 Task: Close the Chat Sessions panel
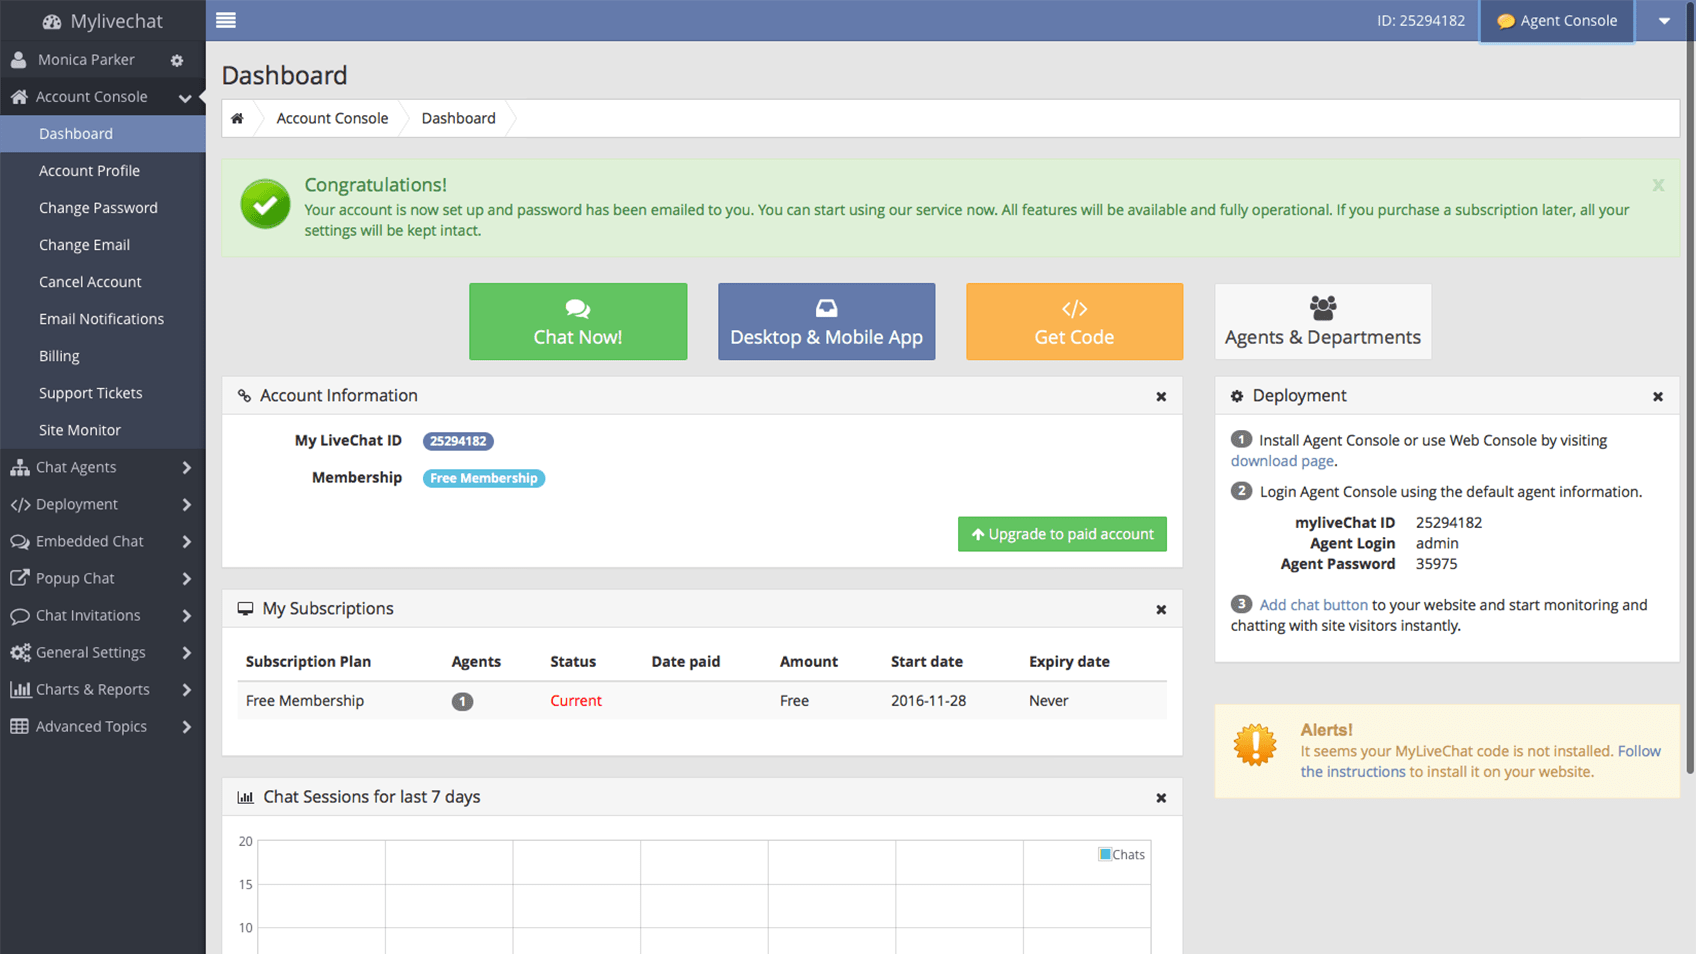(1161, 797)
